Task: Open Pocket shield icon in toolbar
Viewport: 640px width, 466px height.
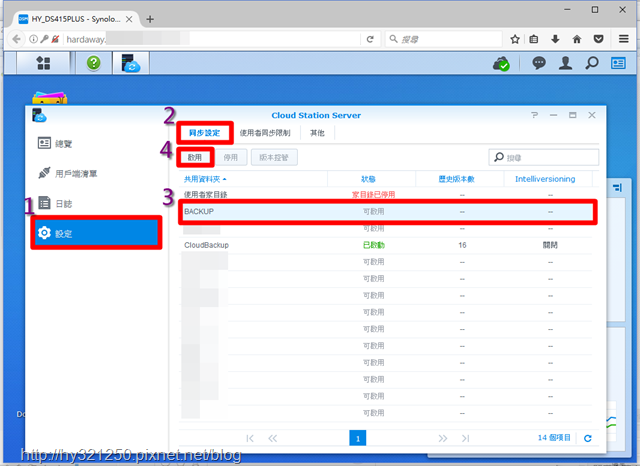Action: pos(598,39)
